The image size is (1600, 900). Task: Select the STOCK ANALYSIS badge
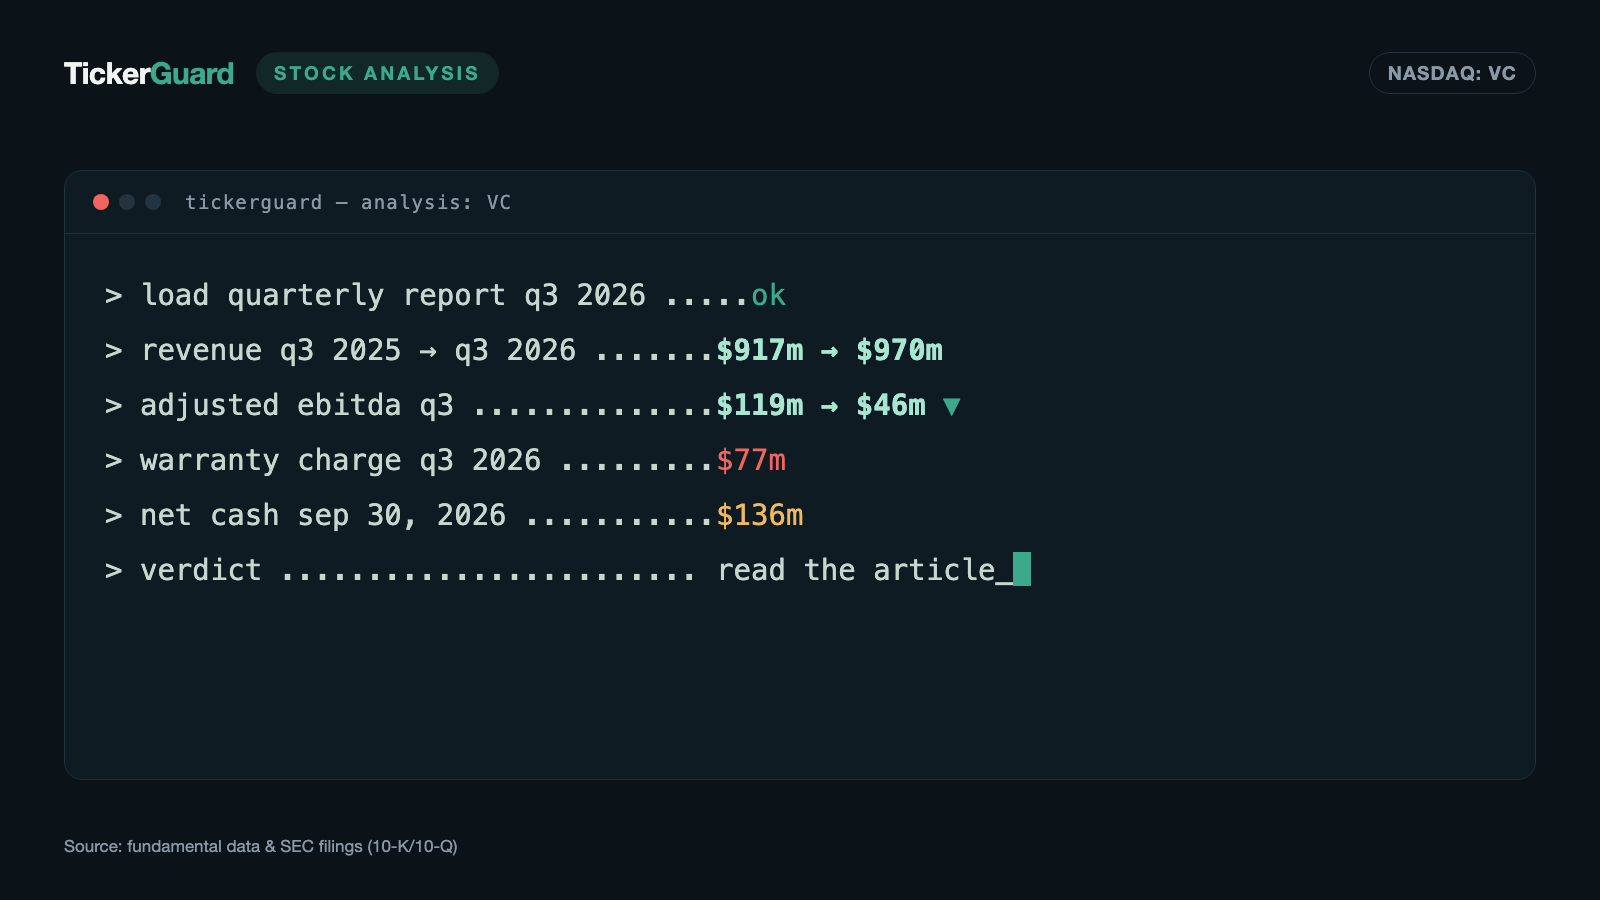pos(377,73)
